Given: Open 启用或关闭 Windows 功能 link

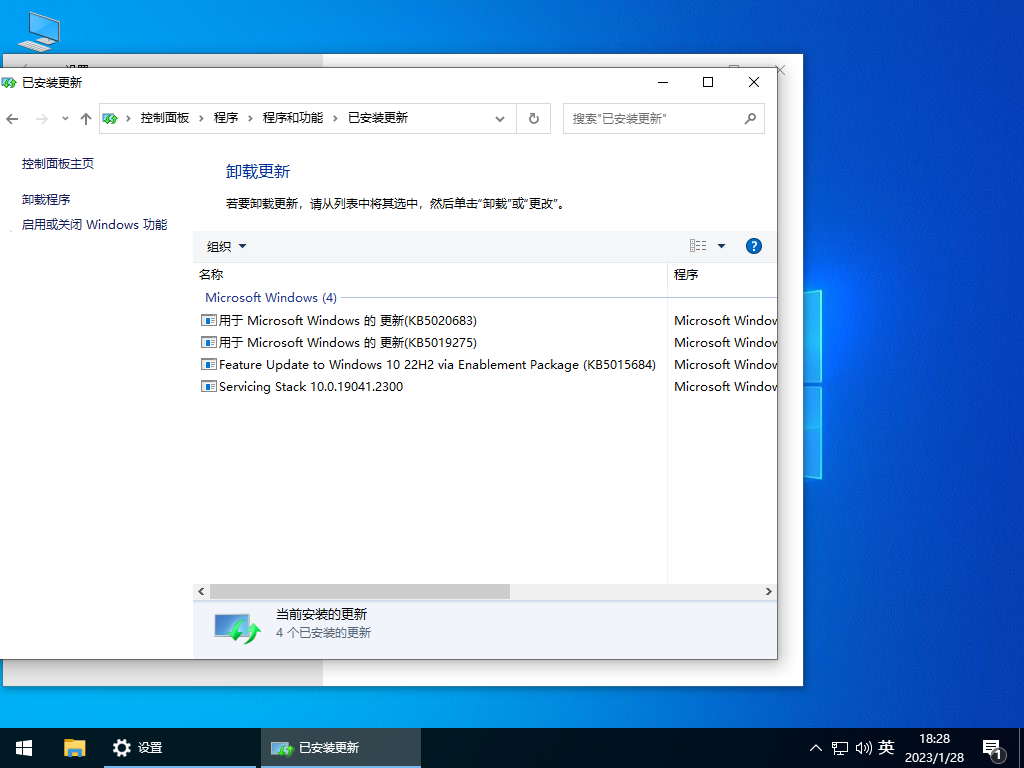Looking at the screenshot, I should click(x=94, y=225).
